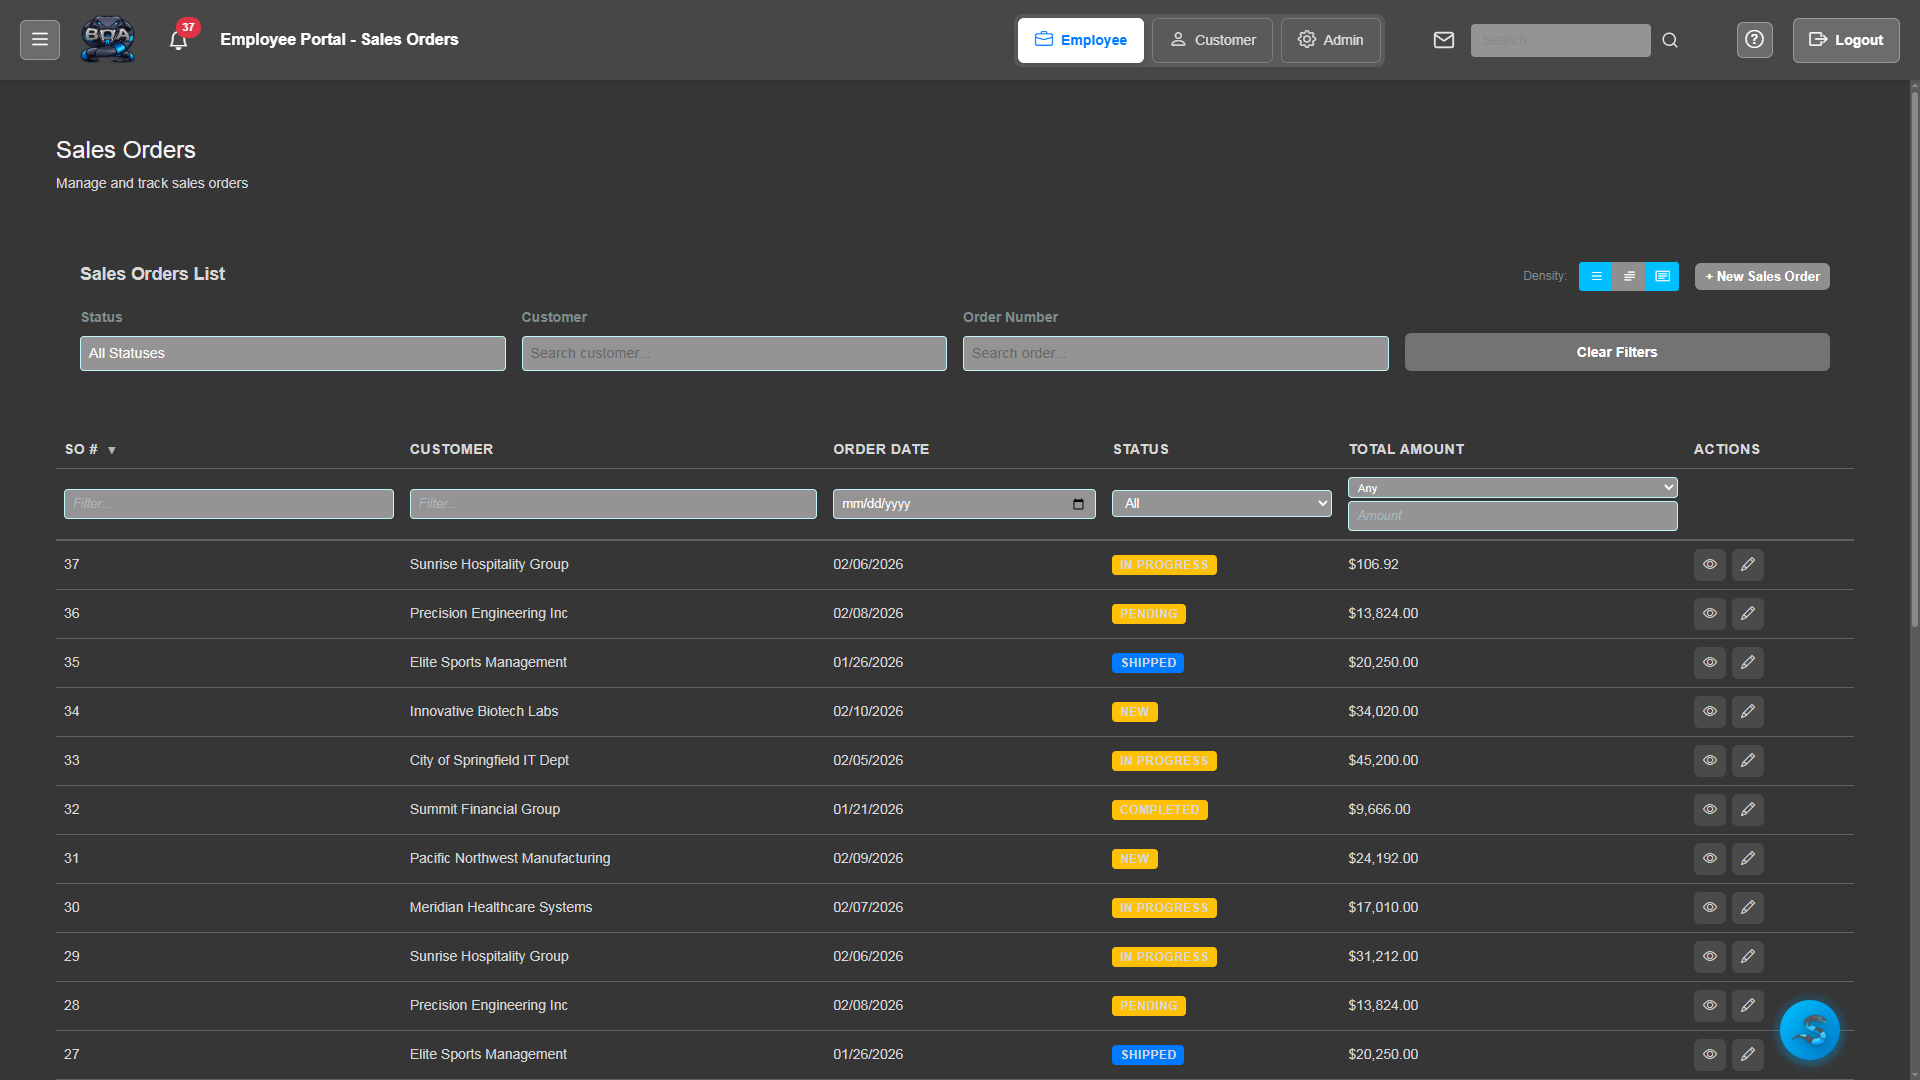Create a New Sales Order
The width and height of the screenshot is (1920, 1080).
[x=1762, y=276]
